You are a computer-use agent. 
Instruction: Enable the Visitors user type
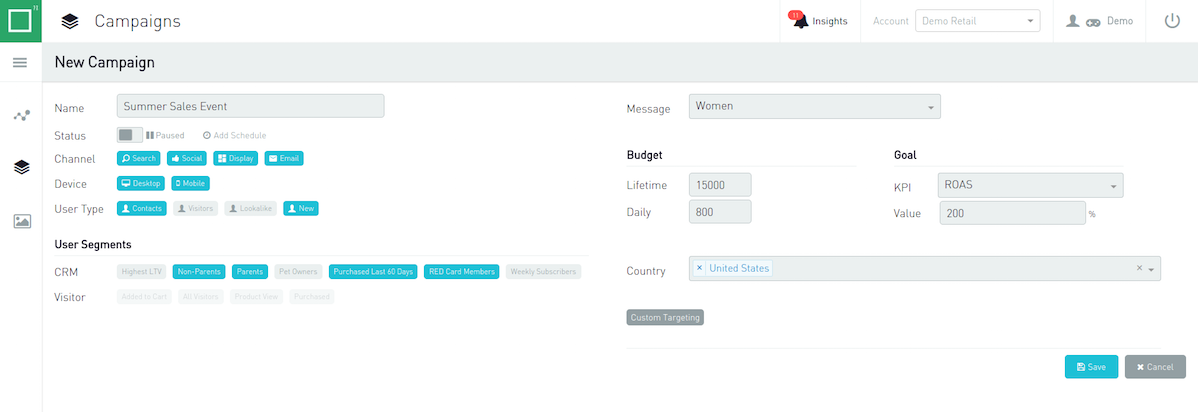tap(196, 208)
